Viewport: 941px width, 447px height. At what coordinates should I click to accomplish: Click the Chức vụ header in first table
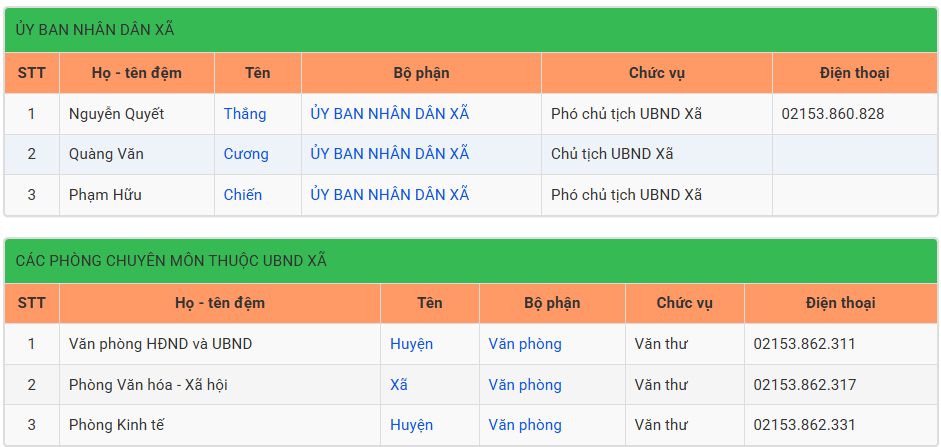657,73
